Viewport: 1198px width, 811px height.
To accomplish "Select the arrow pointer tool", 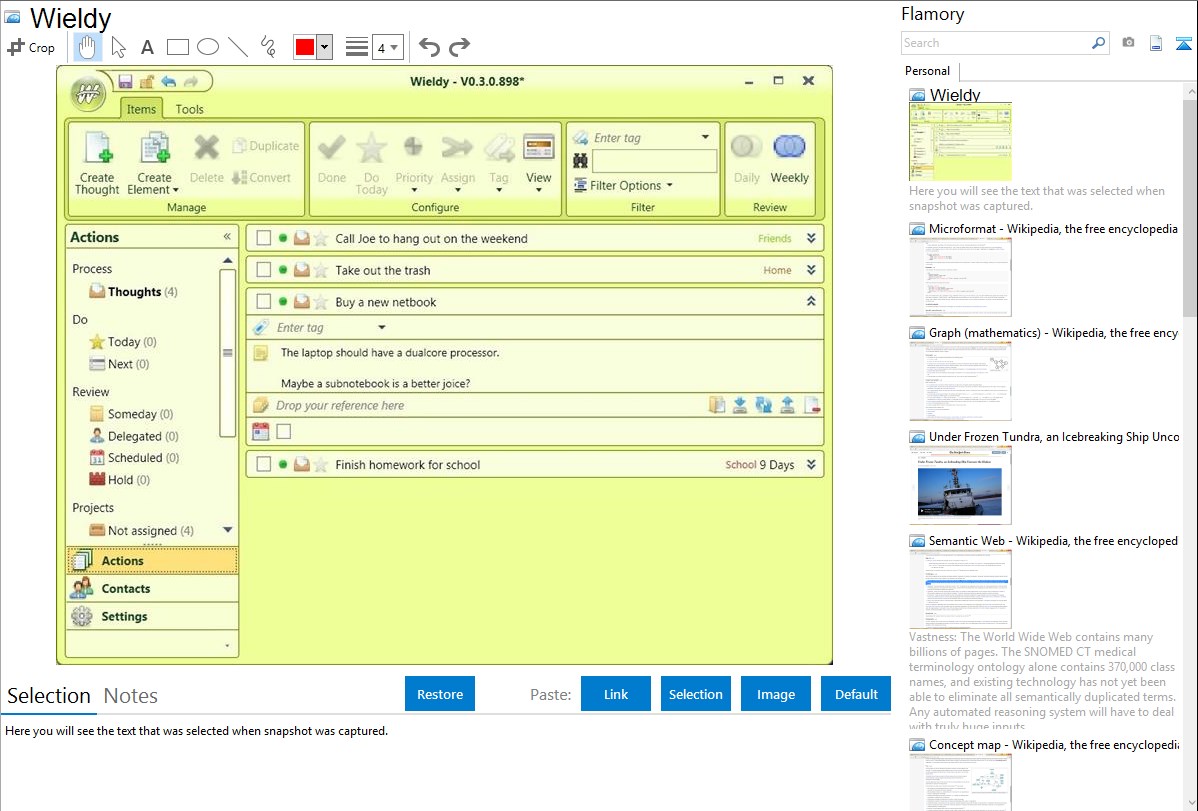I will (118, 47).
